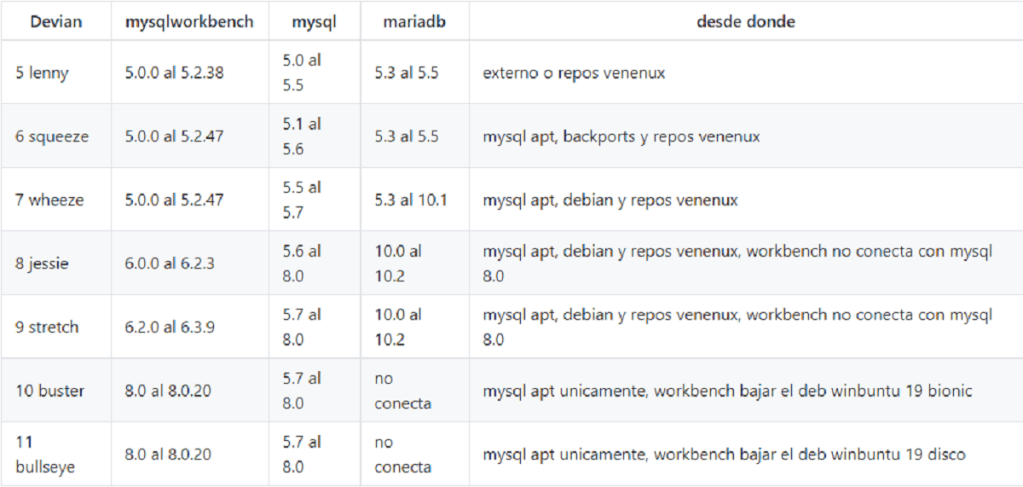Click the 6.0.0 al 6.2.3 cell

point(170,263)
